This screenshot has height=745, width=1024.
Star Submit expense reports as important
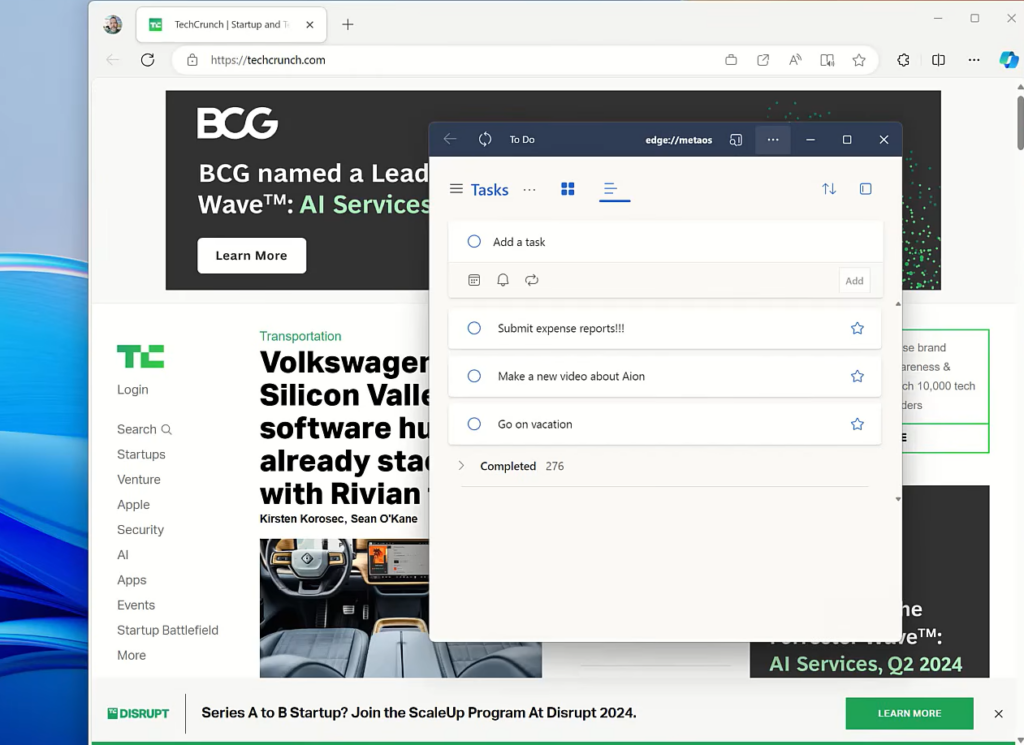(857, 328)
